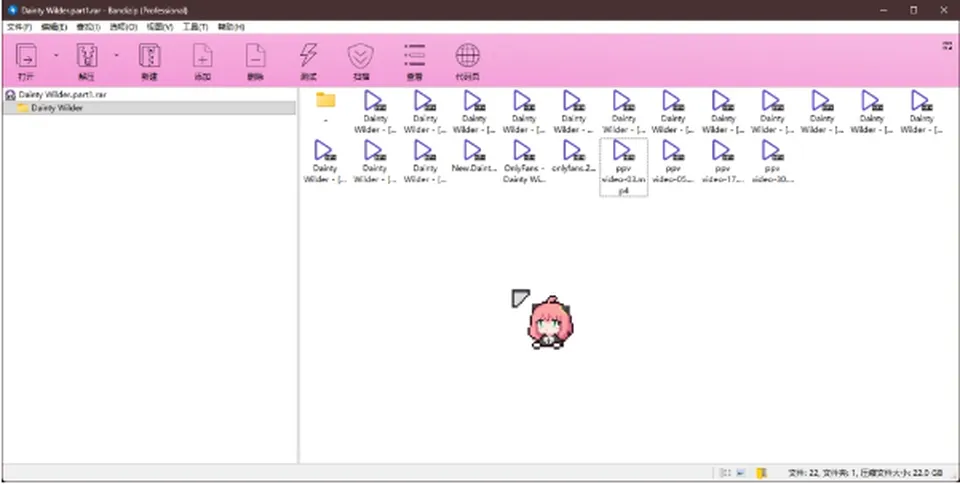Click the 测试 (Test) lightning icon

tap(308, 56)
